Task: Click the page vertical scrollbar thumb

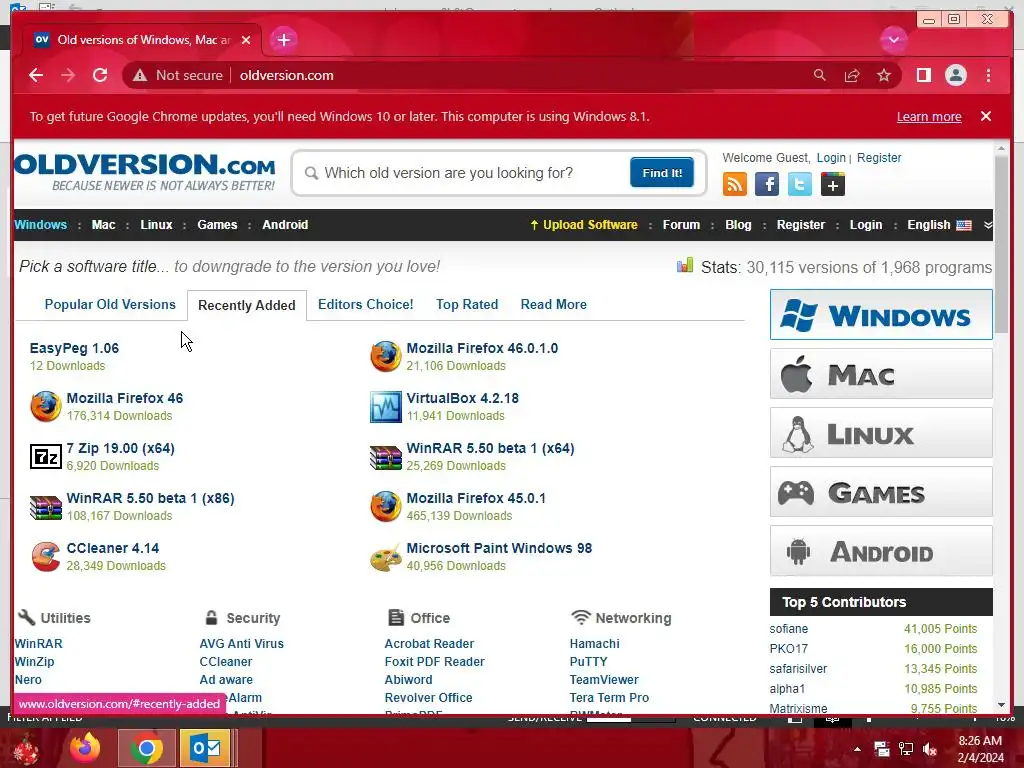Action: (x=1002, y=245)
